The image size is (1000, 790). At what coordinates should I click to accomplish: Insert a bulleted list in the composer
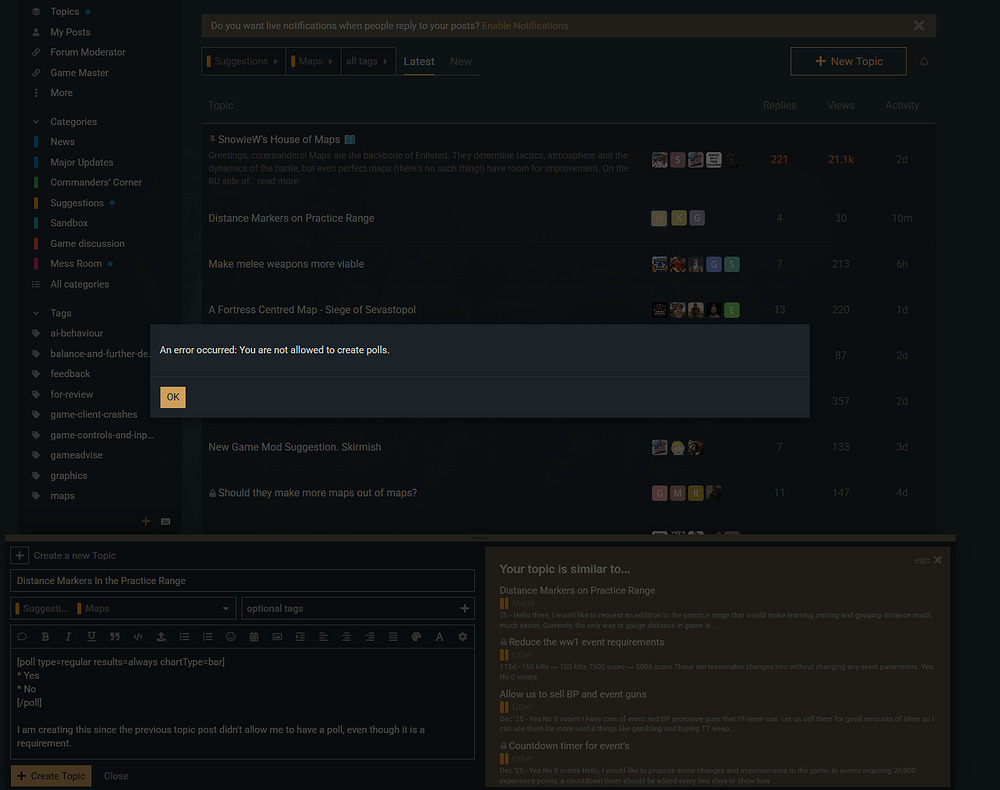(x=184, y=636)
